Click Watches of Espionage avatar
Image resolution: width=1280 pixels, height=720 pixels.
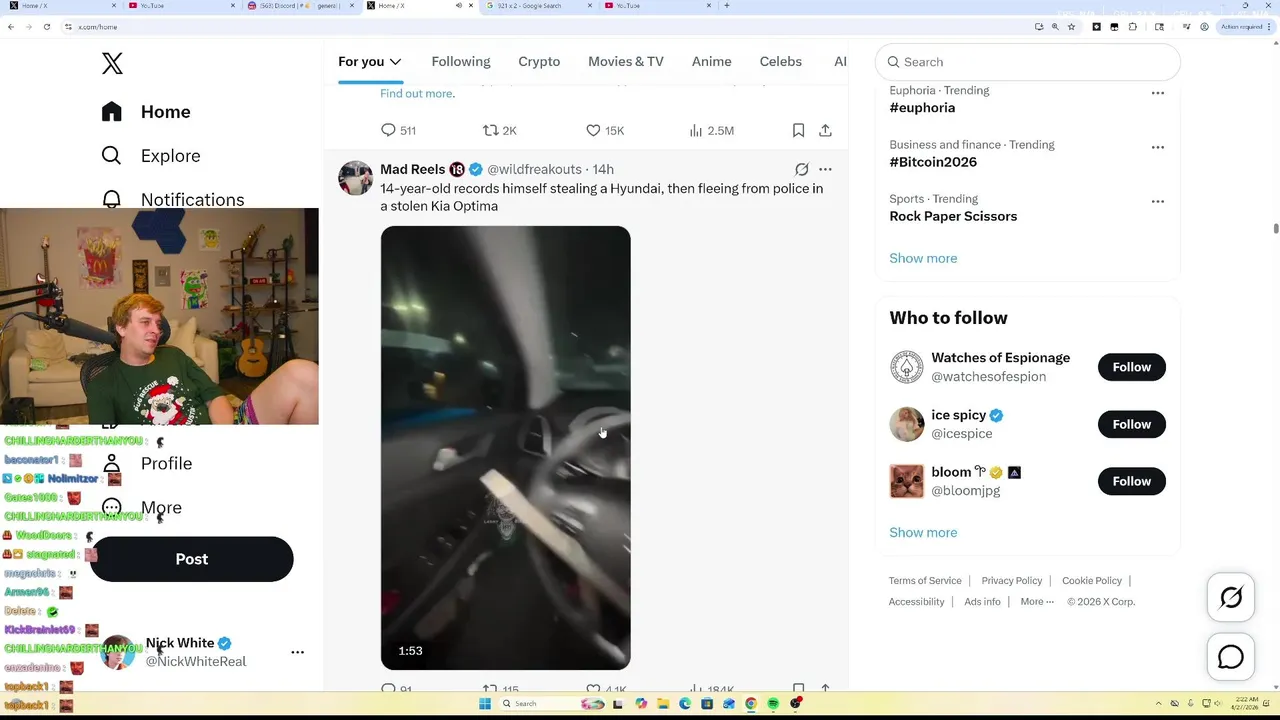(907, 367)
